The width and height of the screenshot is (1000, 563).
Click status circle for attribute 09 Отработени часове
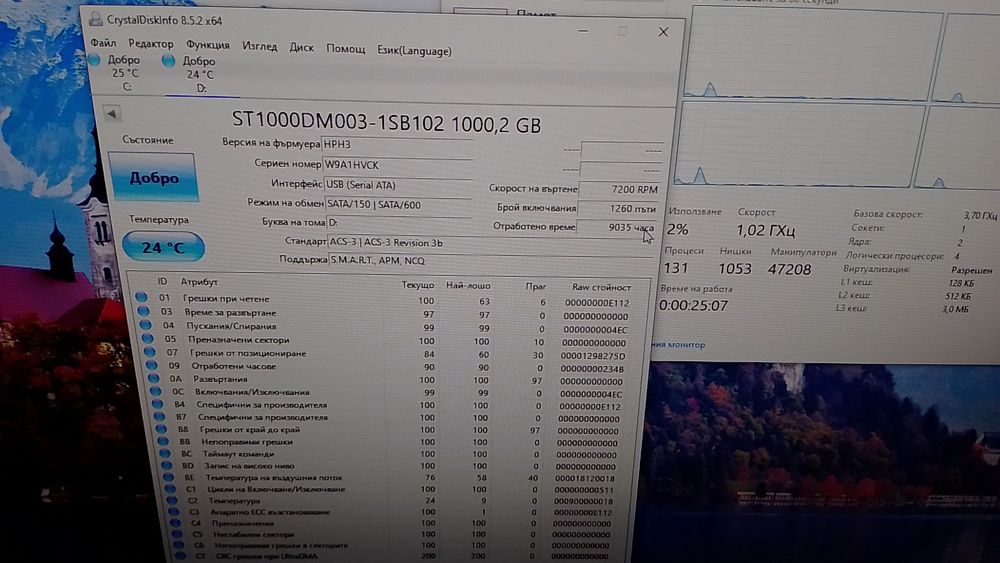click(152, 365)
